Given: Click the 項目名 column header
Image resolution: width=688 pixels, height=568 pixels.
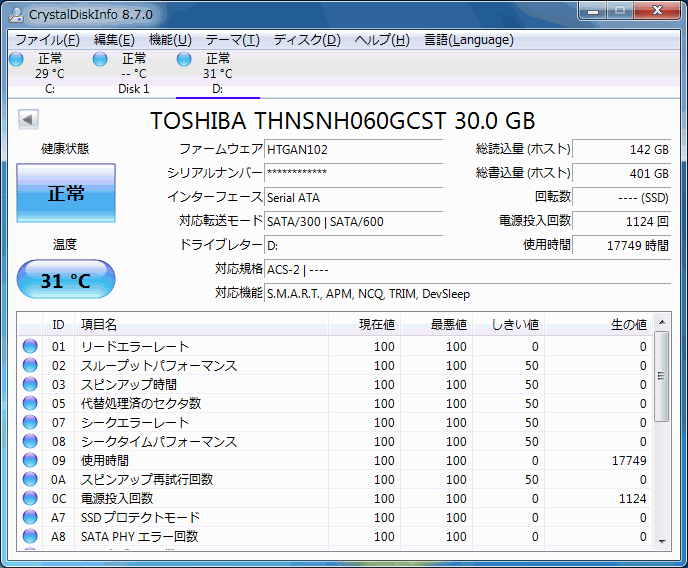Looking at the screenshot, I should coord(201,325).
